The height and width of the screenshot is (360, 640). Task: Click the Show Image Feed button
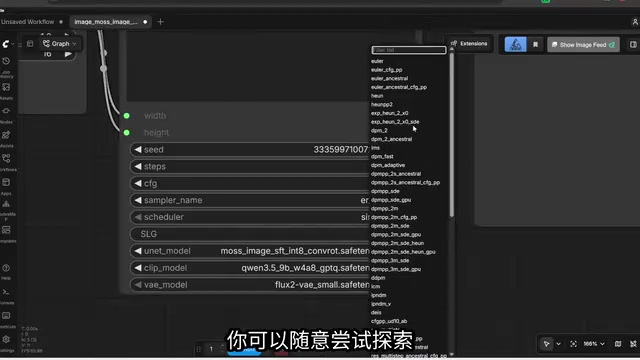583,45
